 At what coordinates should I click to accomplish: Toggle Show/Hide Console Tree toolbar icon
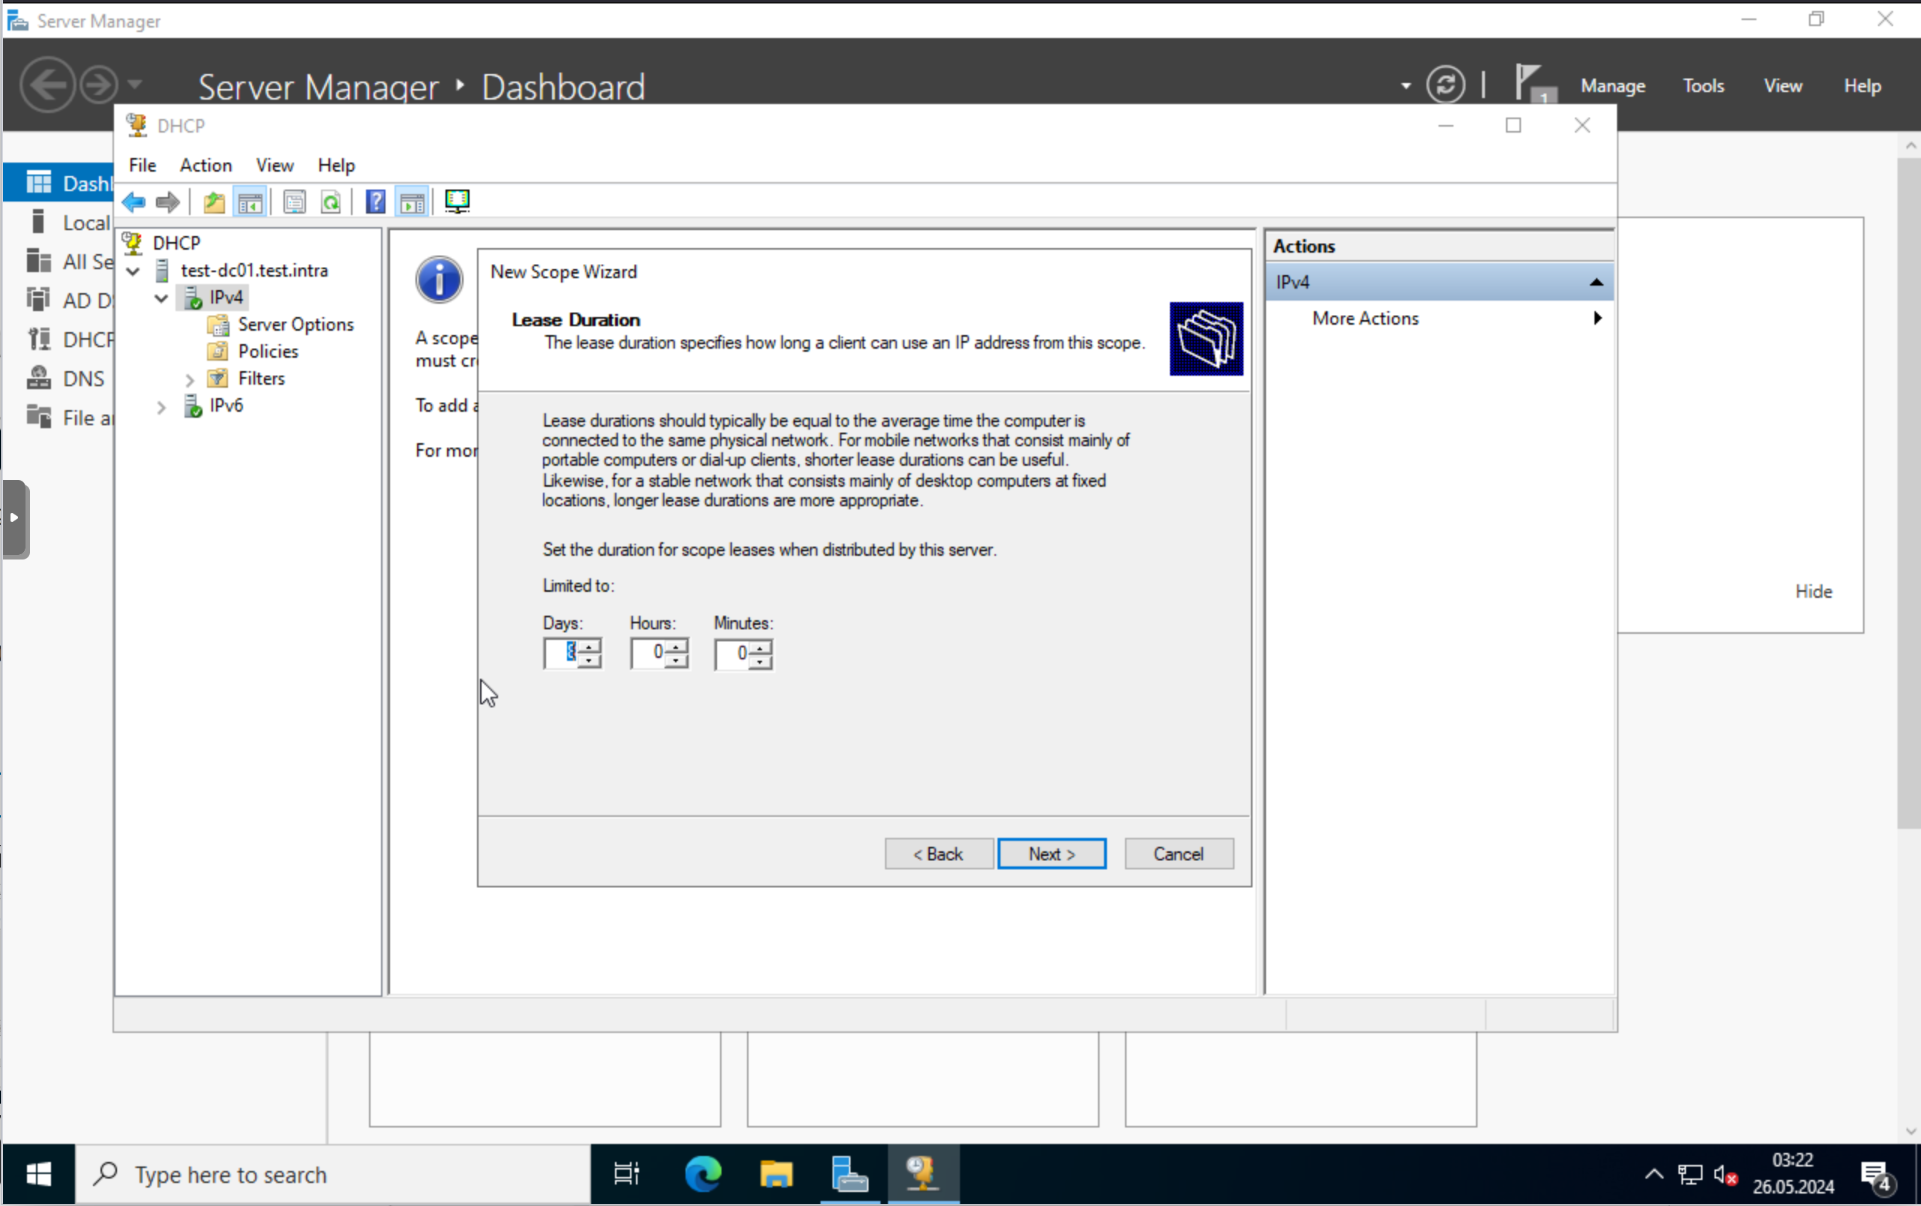tap(250, 202)
